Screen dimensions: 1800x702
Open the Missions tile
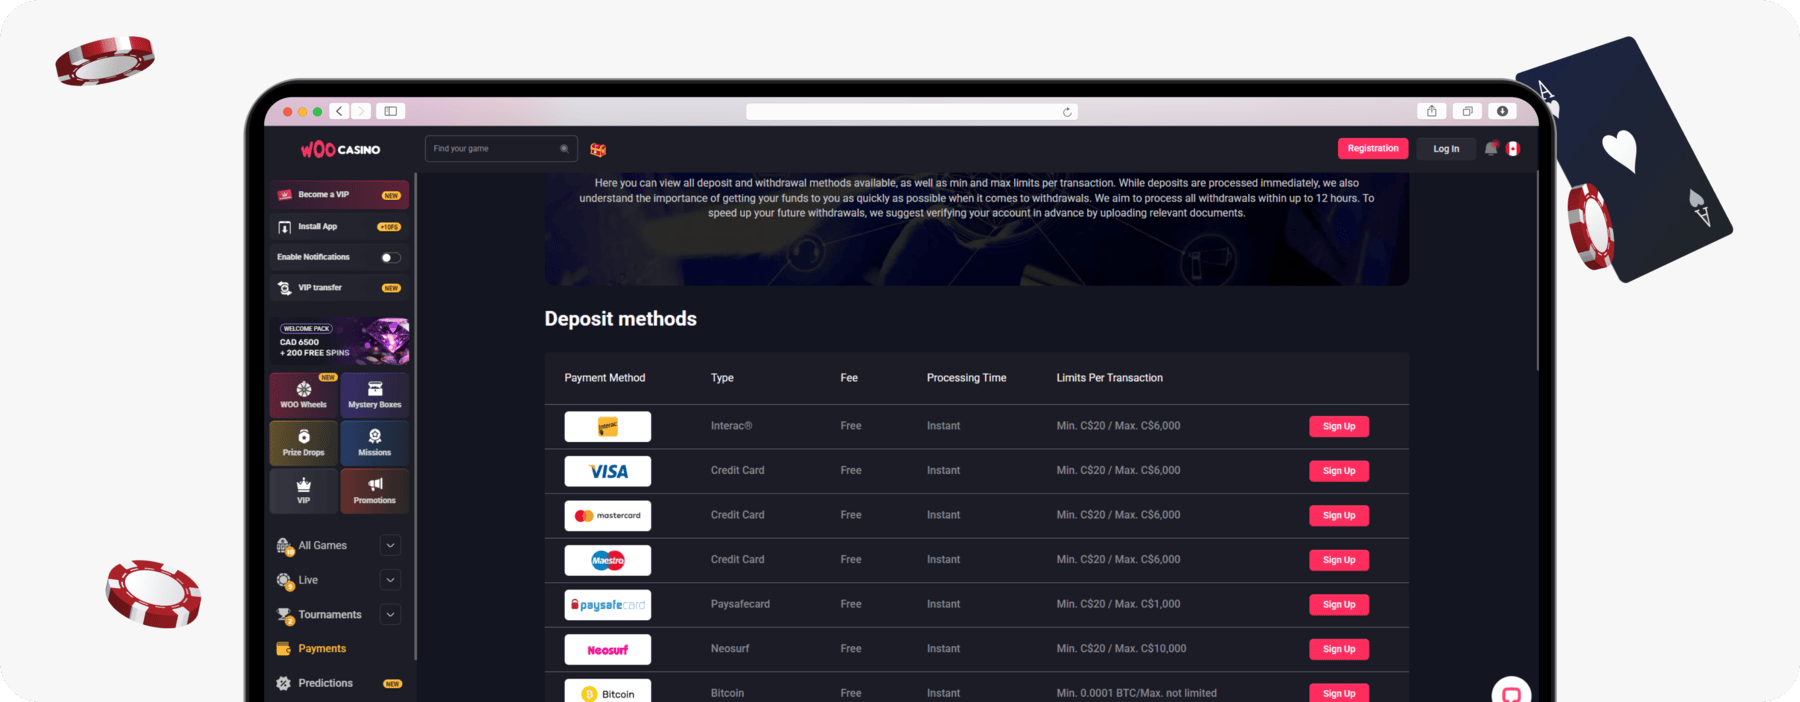pyautogui.click(x=375, y=442)
